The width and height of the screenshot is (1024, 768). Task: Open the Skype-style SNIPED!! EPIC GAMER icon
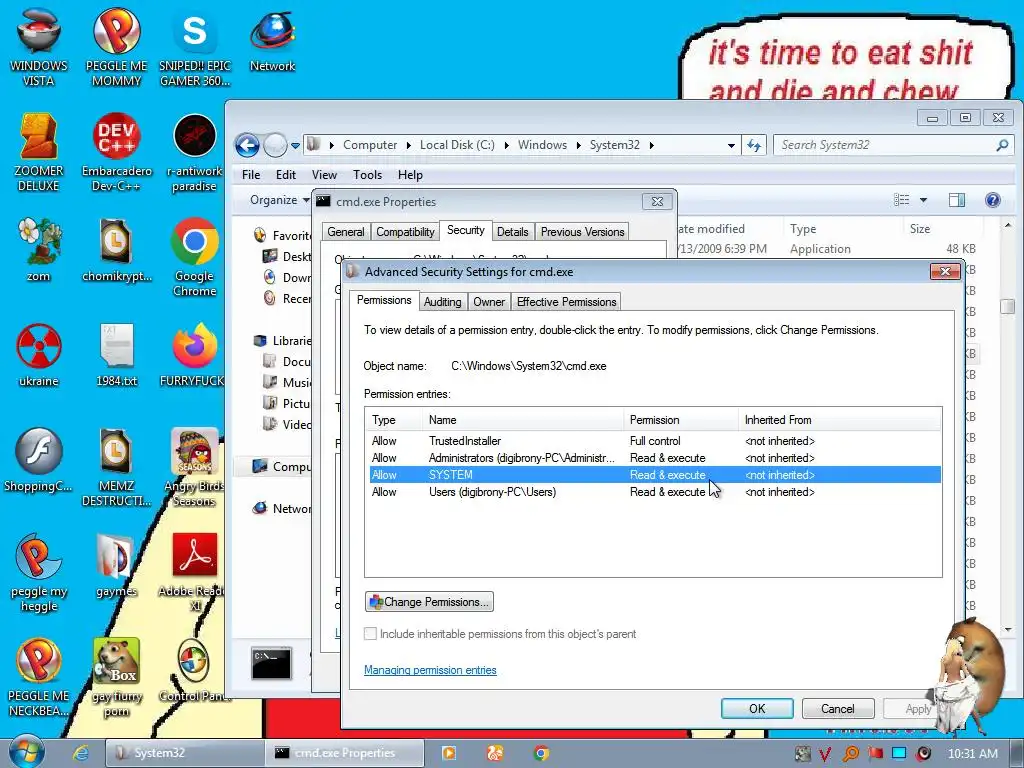pyautogui.click(x=195, y=47)
